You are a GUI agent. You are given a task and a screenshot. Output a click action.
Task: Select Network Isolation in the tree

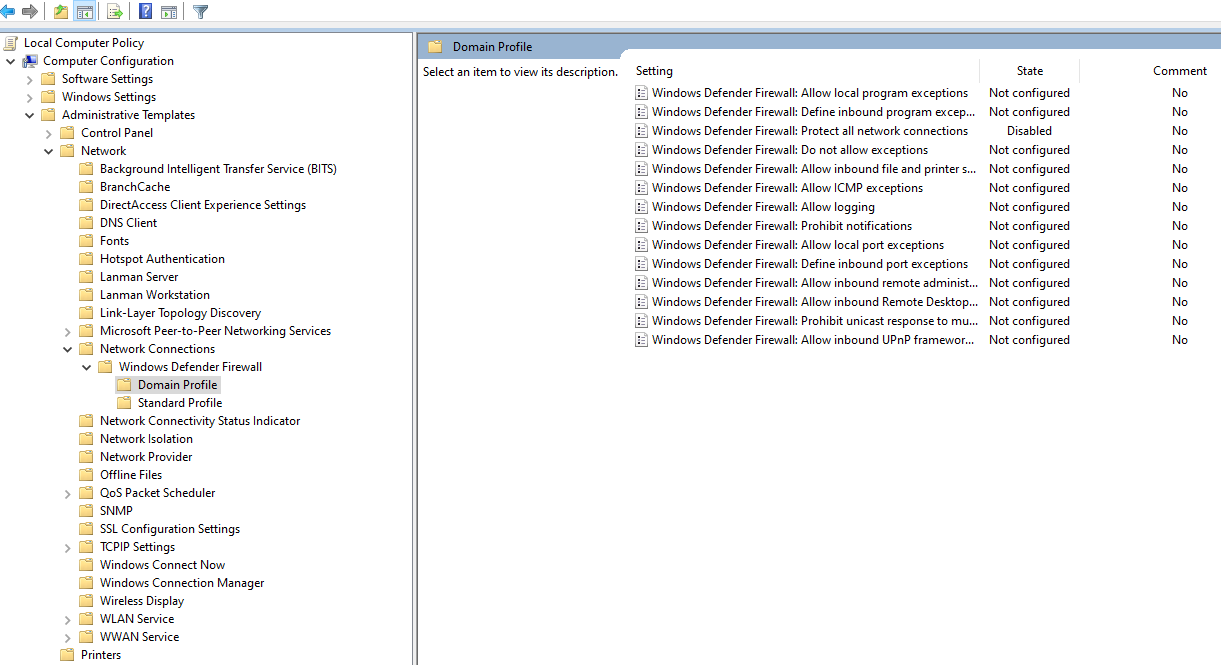point(146,439)
